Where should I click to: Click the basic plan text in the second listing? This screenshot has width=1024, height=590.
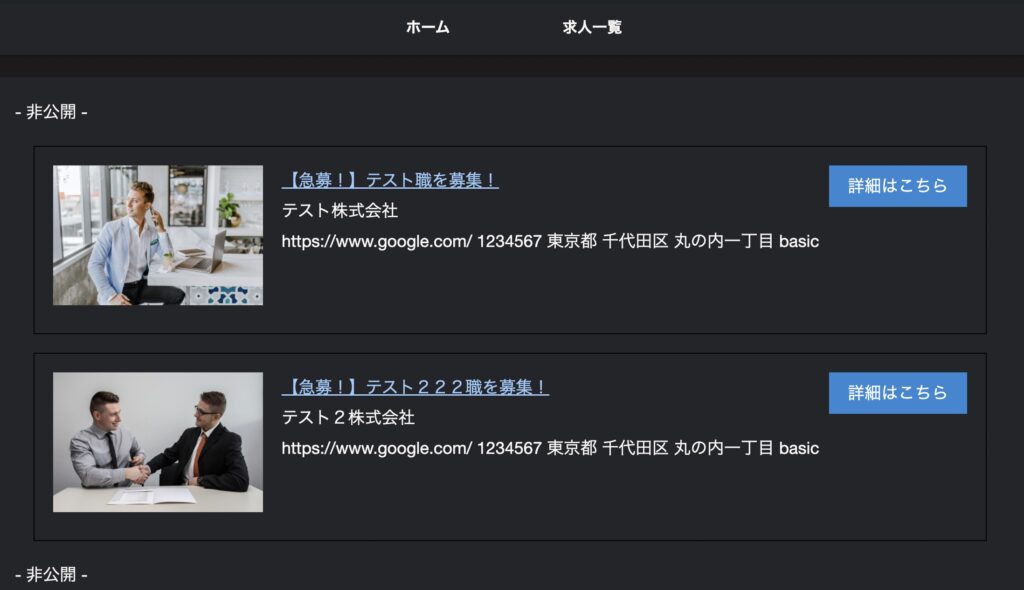[799, 449]
